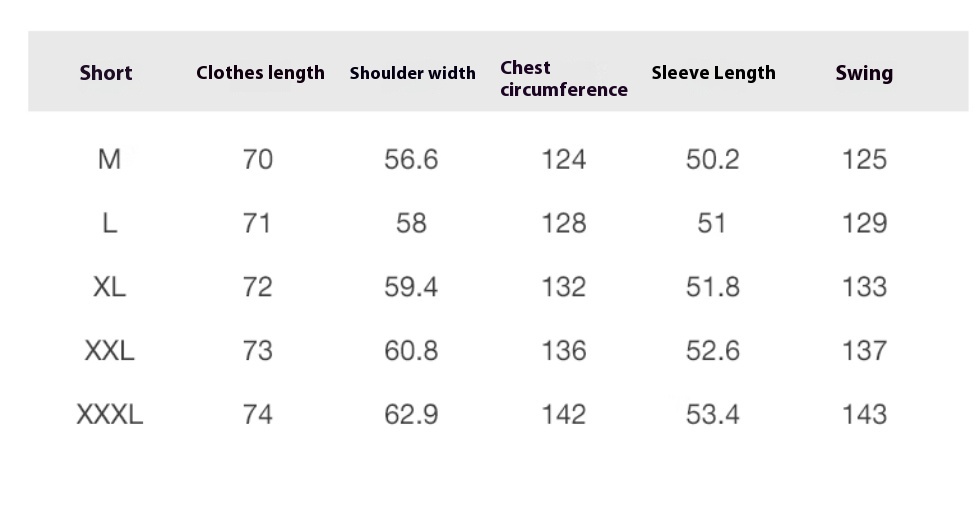Click chest circumference value 142
Image resolution: width=976 pixels, height=508 pixels.
[564, 415]
